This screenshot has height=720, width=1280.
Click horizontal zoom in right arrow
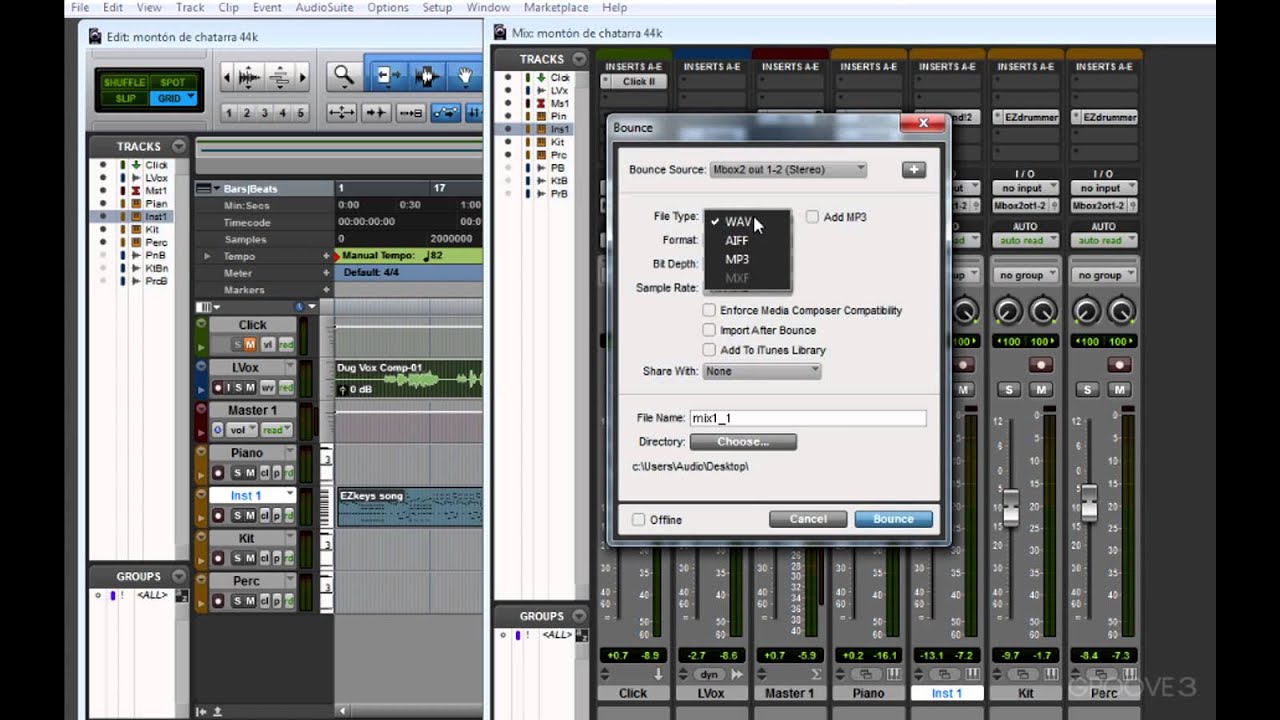pos(302,77)
